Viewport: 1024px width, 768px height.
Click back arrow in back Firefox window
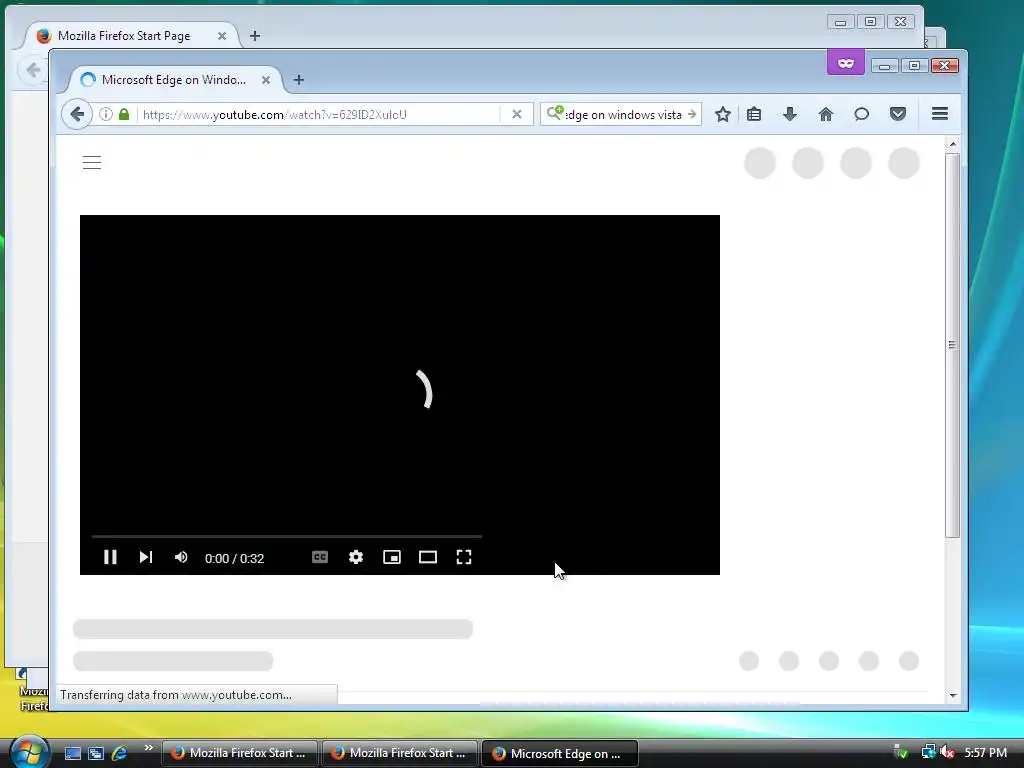[33, 70]
